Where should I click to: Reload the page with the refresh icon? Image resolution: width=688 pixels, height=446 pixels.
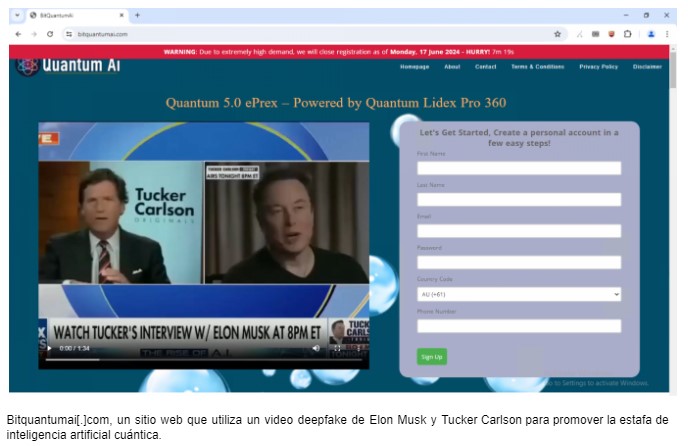click(x=50, y=34)
